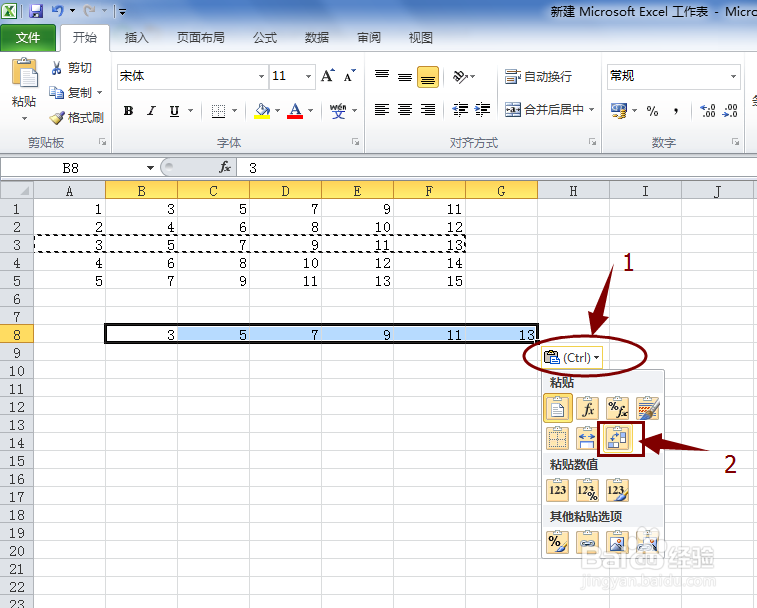Apply red font color
757x608 pixels.
pyautogui.click(x=295, y=111)
